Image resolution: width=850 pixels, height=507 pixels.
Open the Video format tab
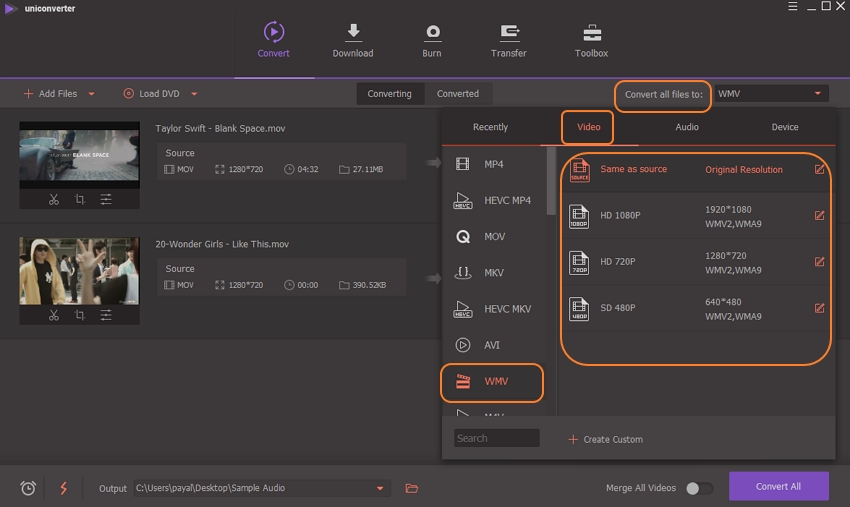coord(589,127)
